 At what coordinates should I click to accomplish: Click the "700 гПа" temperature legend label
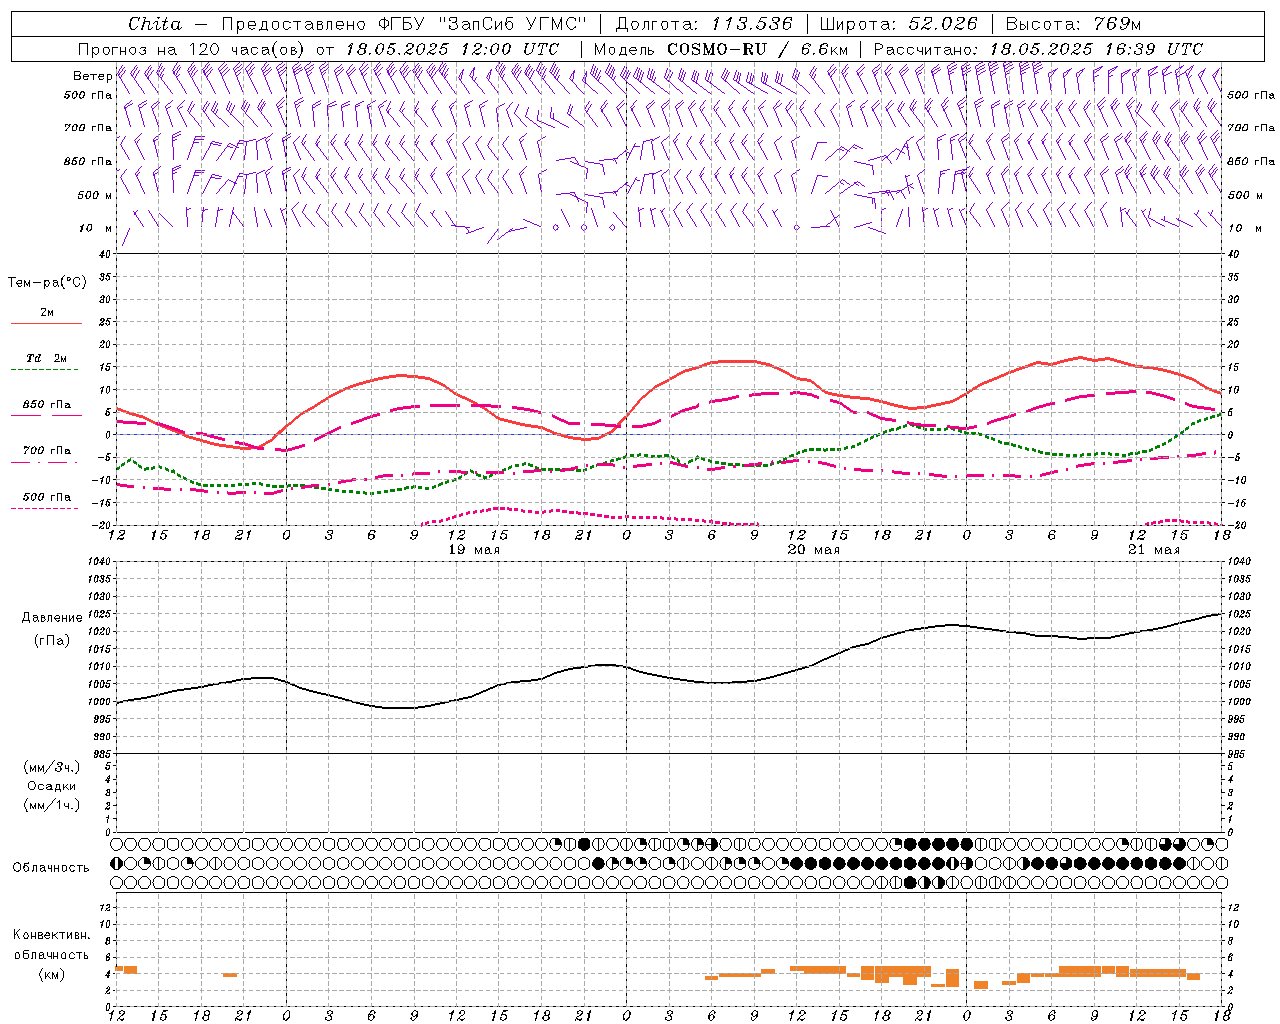tap(47, 451)
